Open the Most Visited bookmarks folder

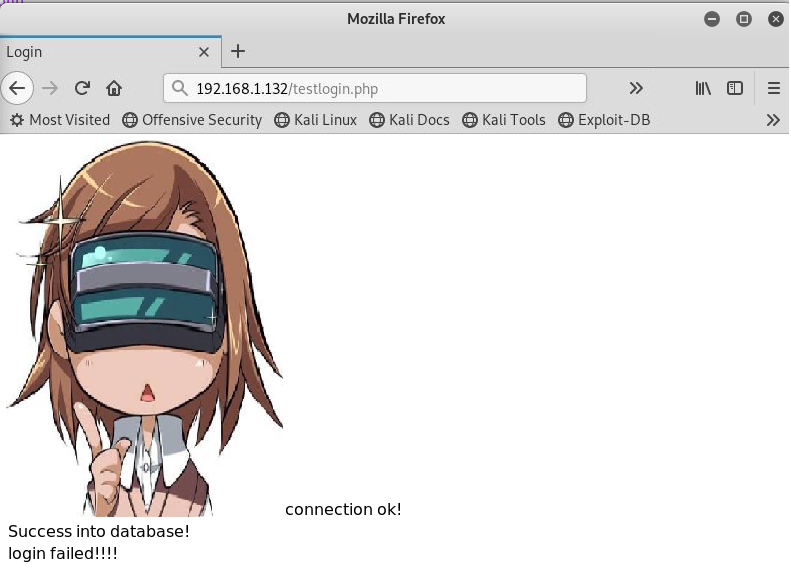[60, 120]
